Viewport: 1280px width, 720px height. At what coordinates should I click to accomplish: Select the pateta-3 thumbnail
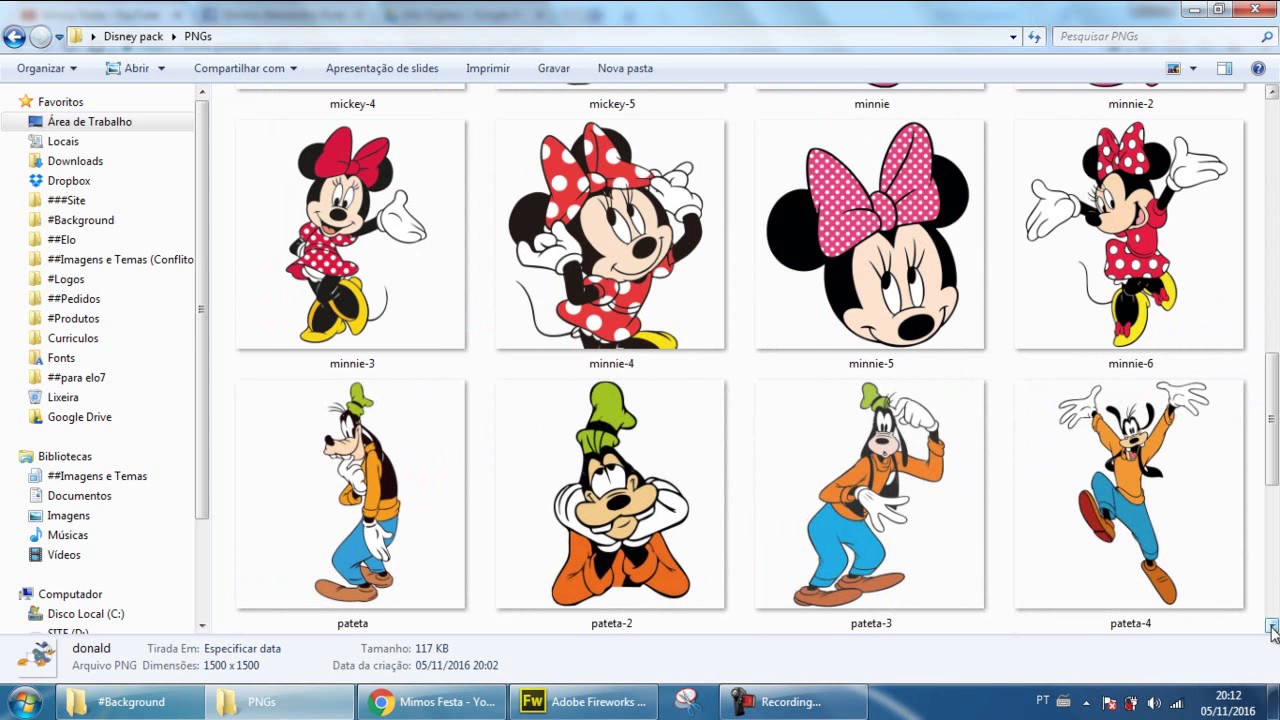[870, 494]
